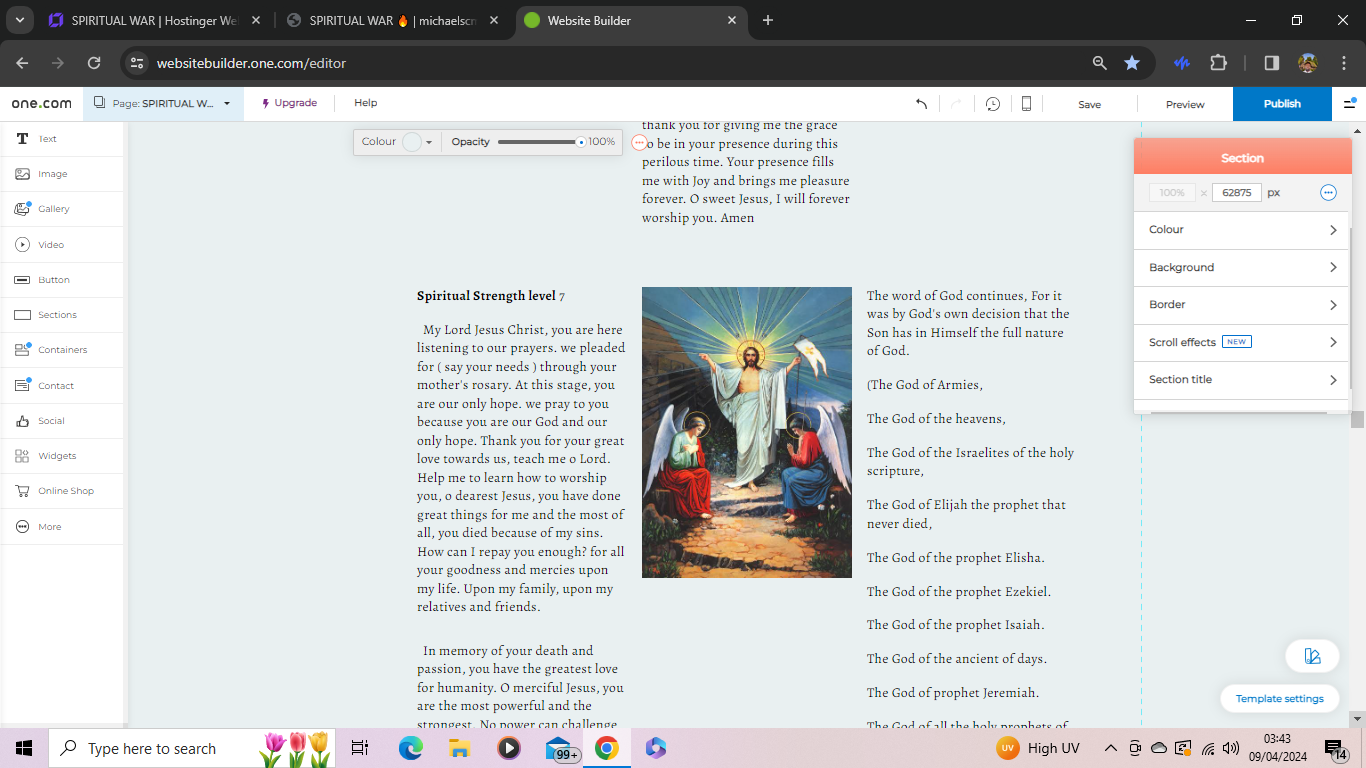Open the Help menu
Image resolution: width=1366 pixels, height=768 pixels.
pyautogui.click(x=366, y=103)
